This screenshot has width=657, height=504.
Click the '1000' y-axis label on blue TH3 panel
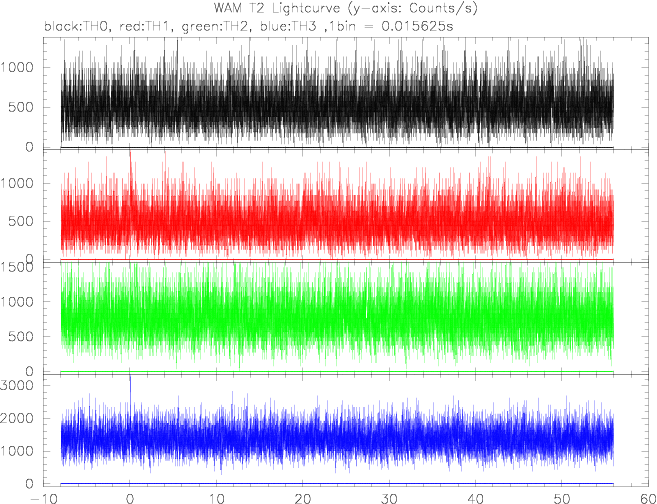pos(17,451)
